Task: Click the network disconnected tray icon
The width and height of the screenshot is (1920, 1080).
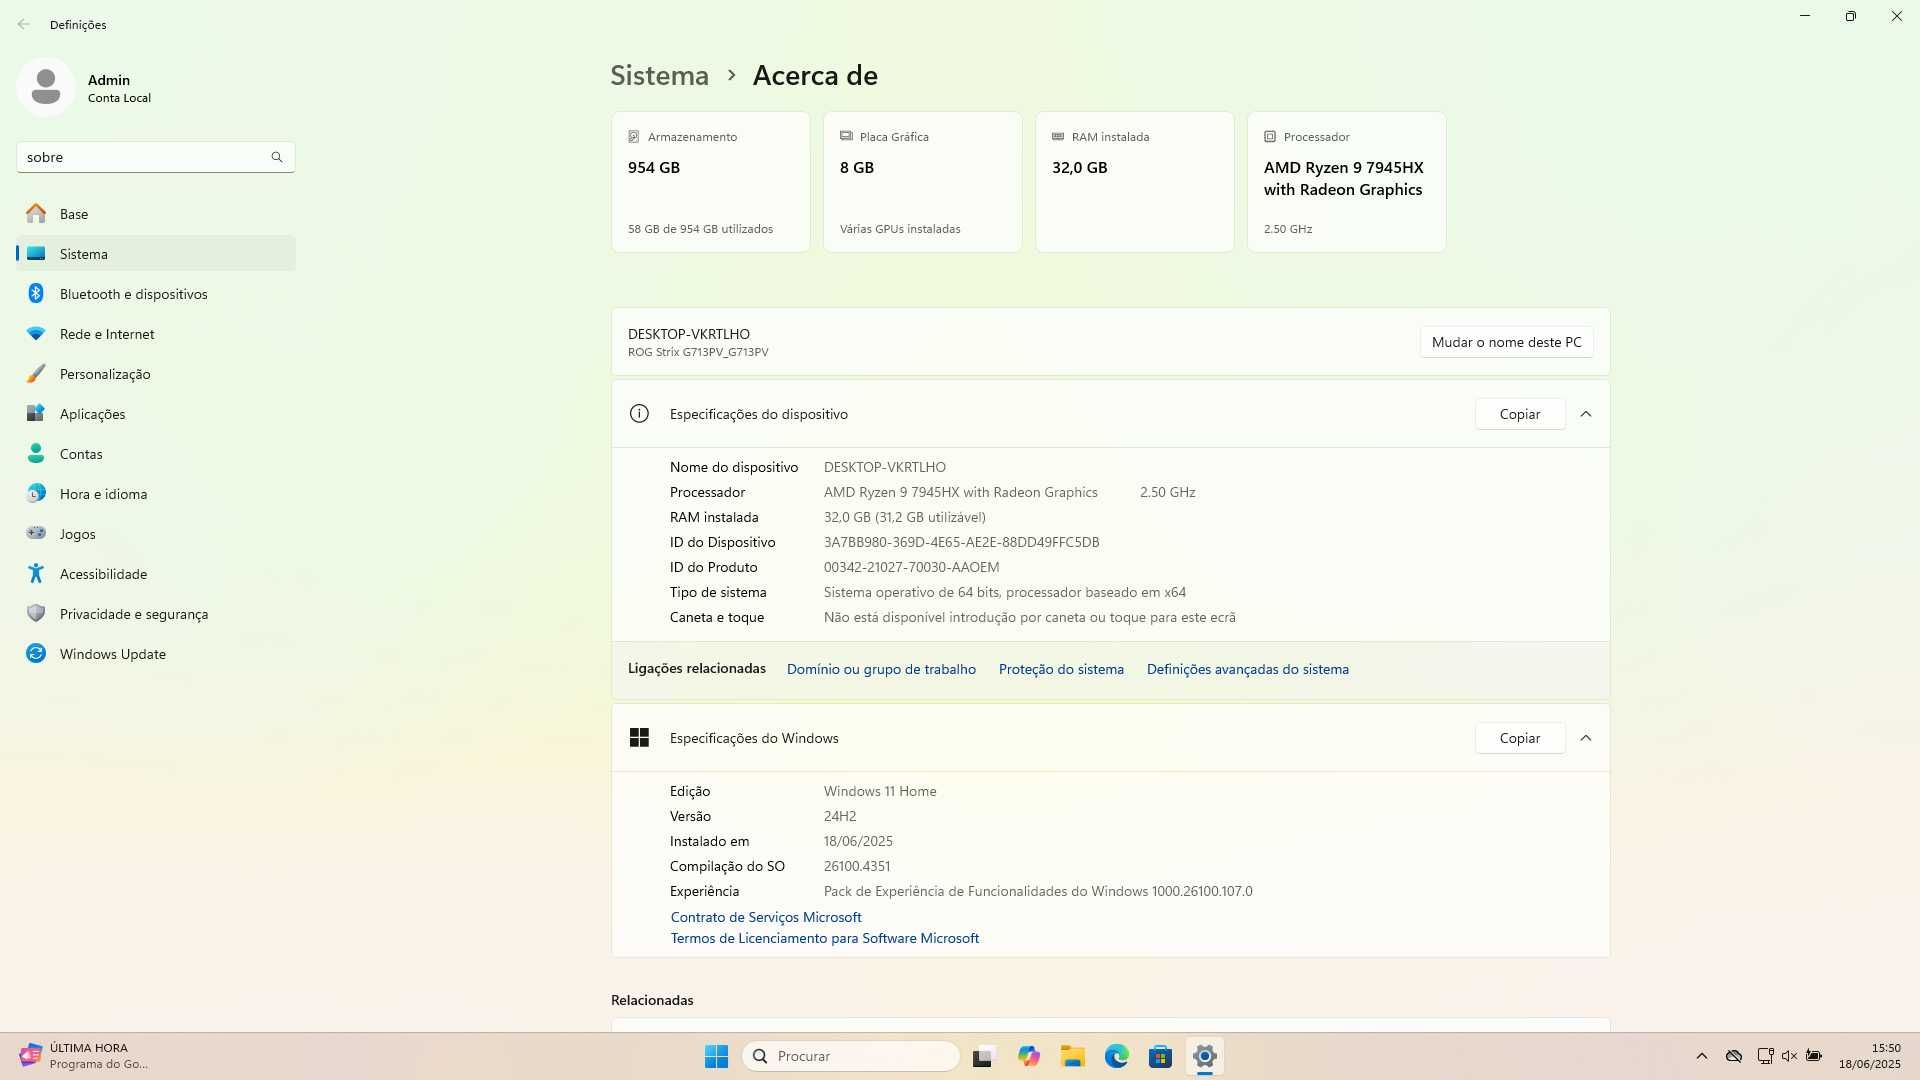Action: [x=1765, y=1056]
